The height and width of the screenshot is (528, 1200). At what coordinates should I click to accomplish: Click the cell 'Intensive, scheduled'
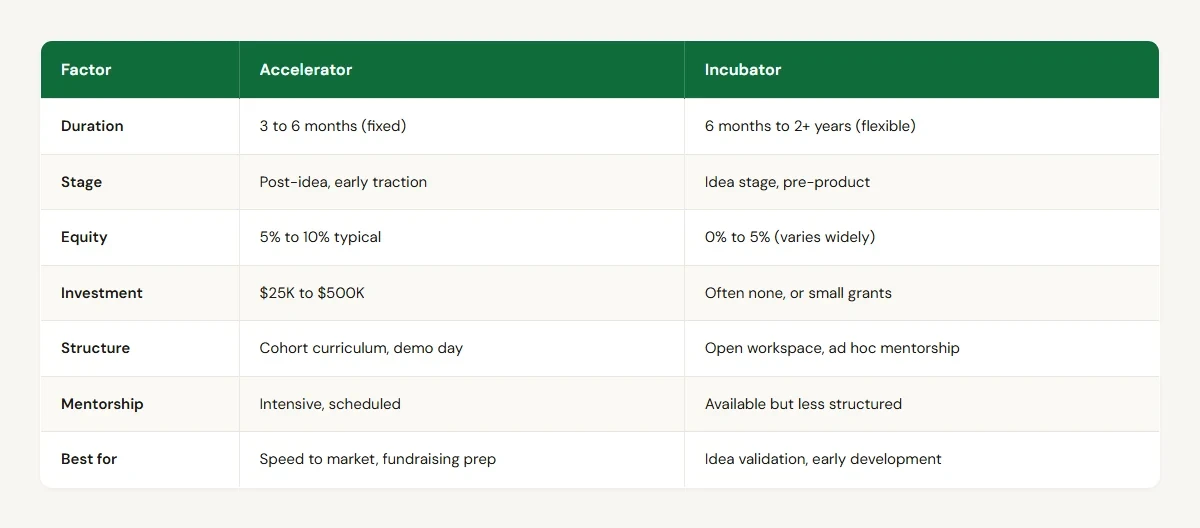(462, 404)
